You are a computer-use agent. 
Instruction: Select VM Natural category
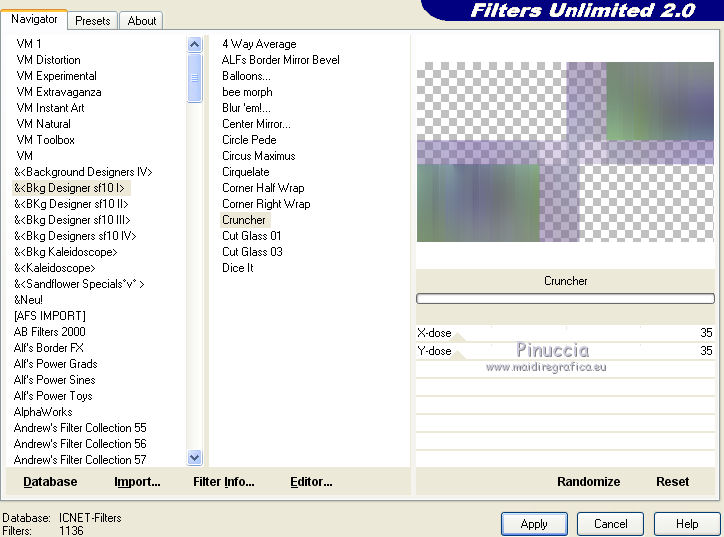(43, 124)
